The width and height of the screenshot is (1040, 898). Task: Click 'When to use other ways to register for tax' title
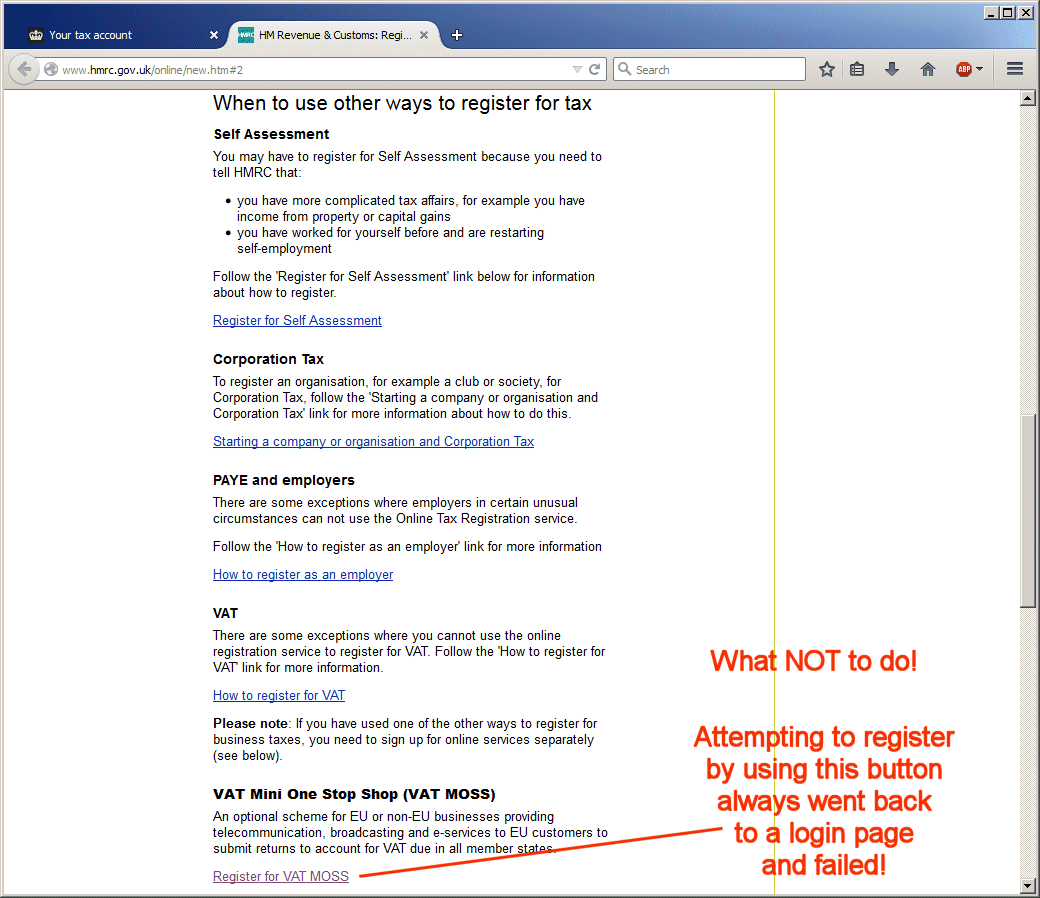402,103
